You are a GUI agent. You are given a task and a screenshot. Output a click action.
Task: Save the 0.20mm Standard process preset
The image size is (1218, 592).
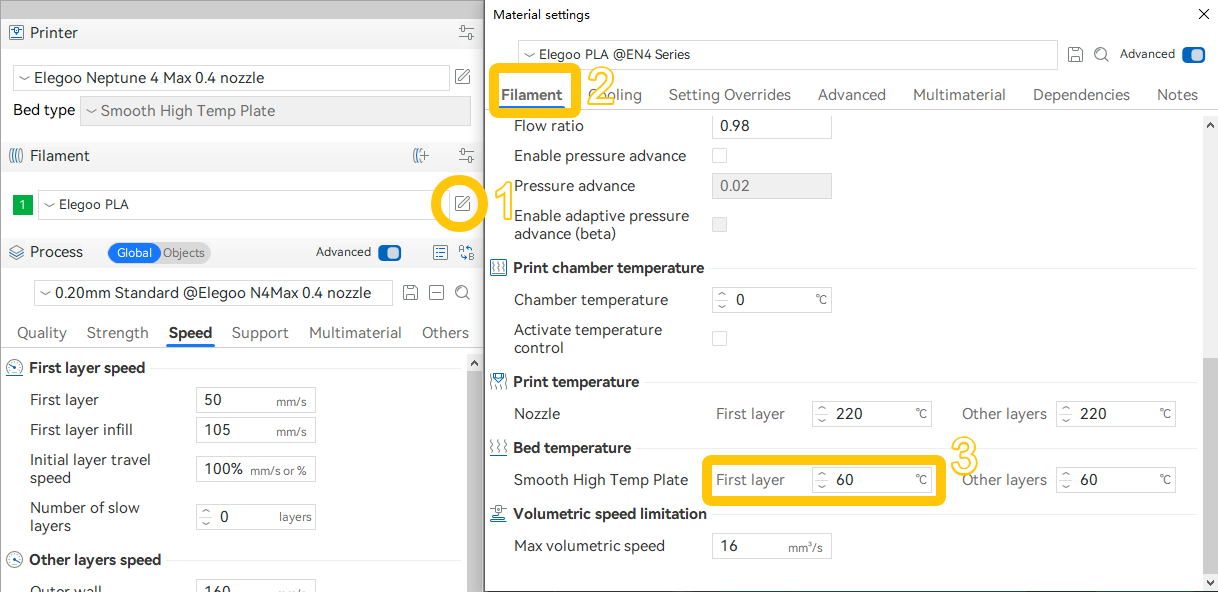pyautogui.click(x=410, y=293)
